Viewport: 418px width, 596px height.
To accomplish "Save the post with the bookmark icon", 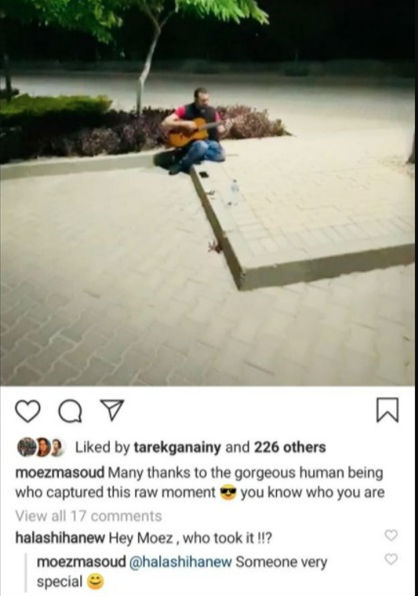I will 388,410.
